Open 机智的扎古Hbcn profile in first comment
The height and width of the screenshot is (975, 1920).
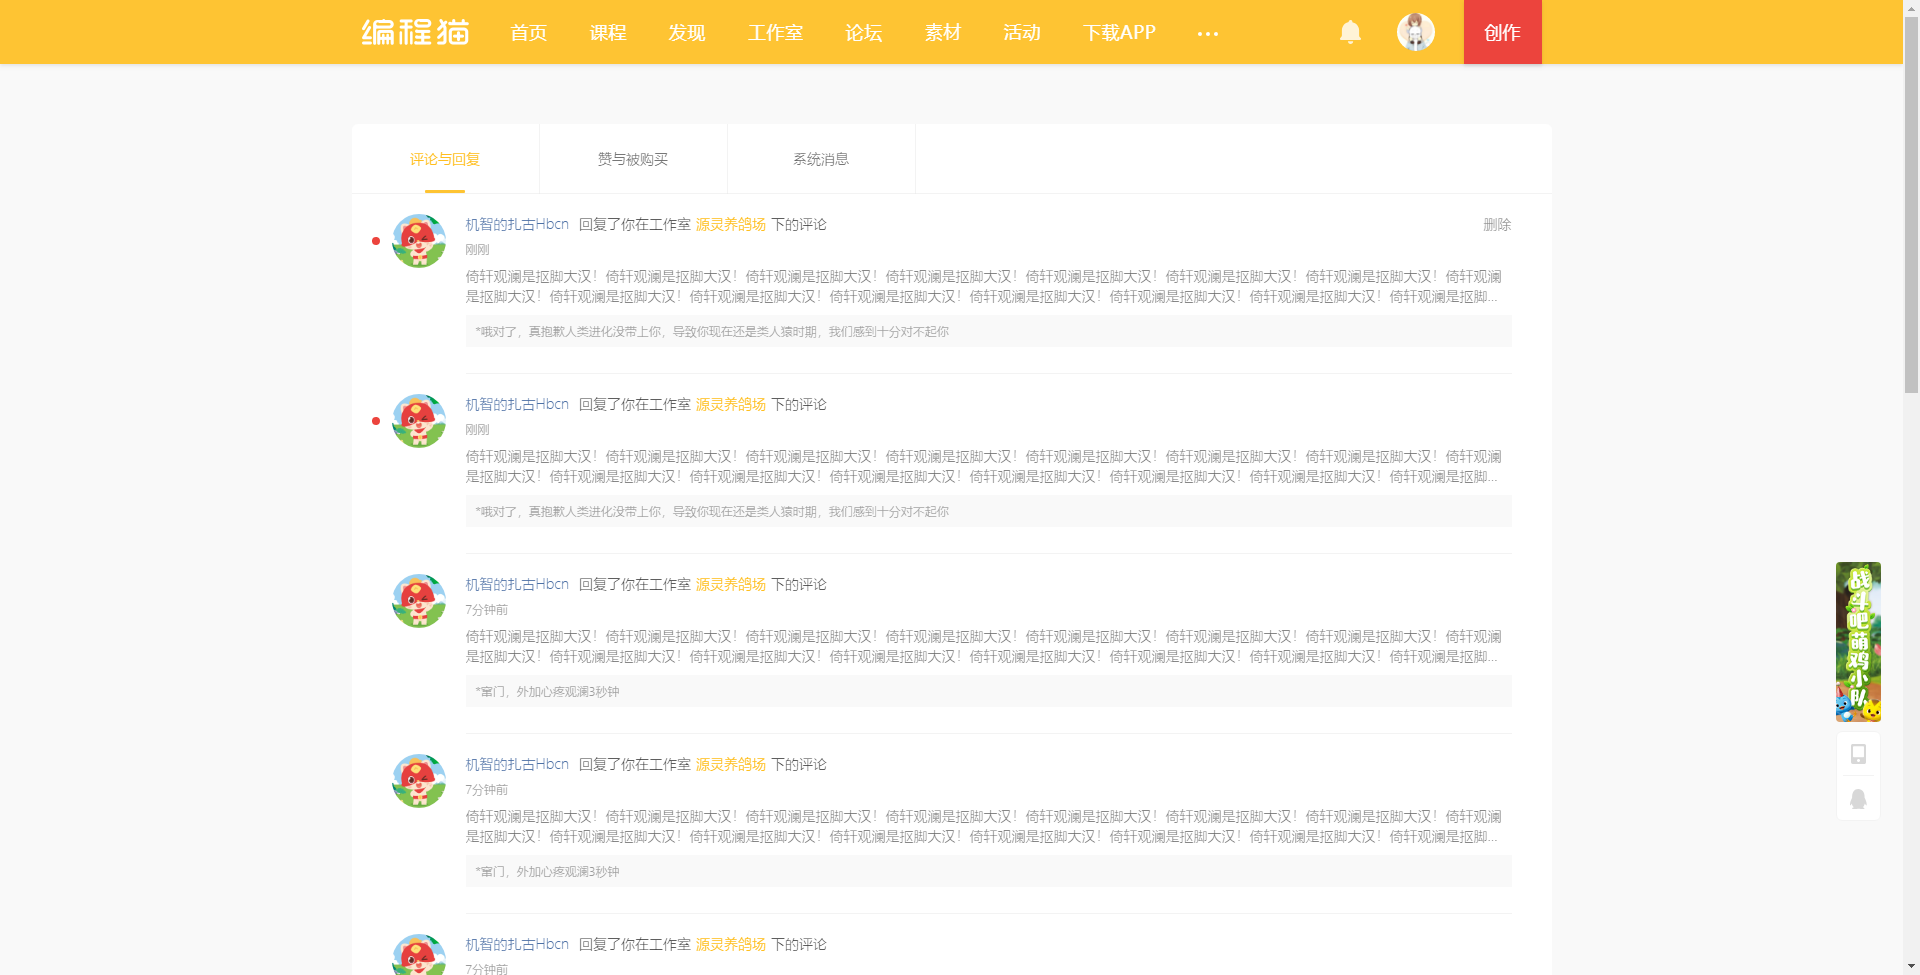[x=517, y=225]
